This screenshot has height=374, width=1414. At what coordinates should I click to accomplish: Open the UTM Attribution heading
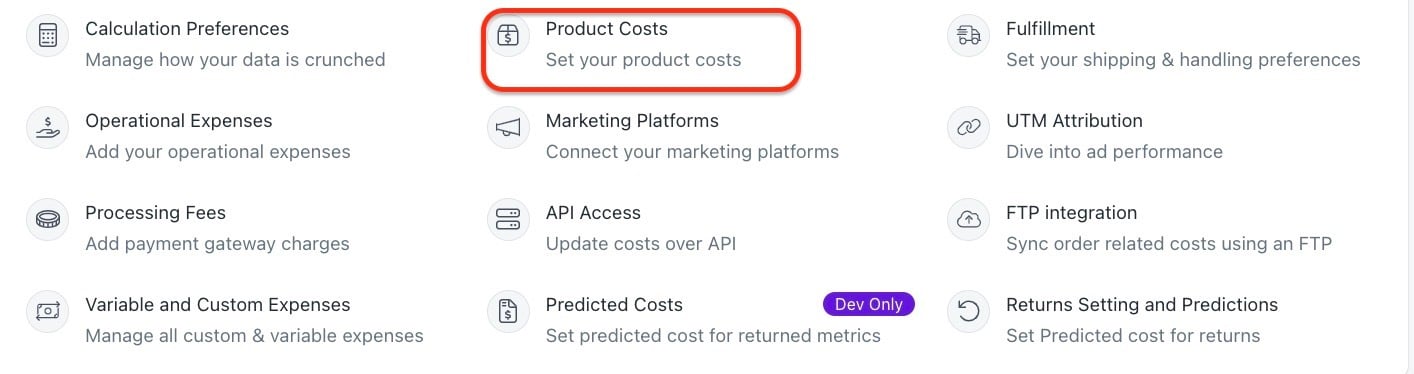click(x=1074, y=121)
